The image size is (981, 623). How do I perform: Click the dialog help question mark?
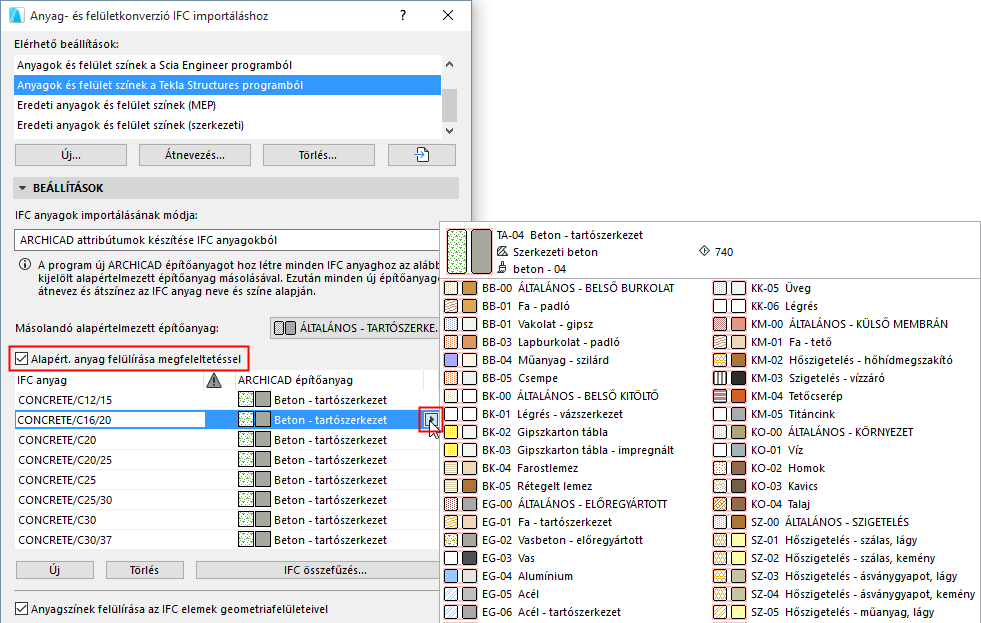(402, 14)
